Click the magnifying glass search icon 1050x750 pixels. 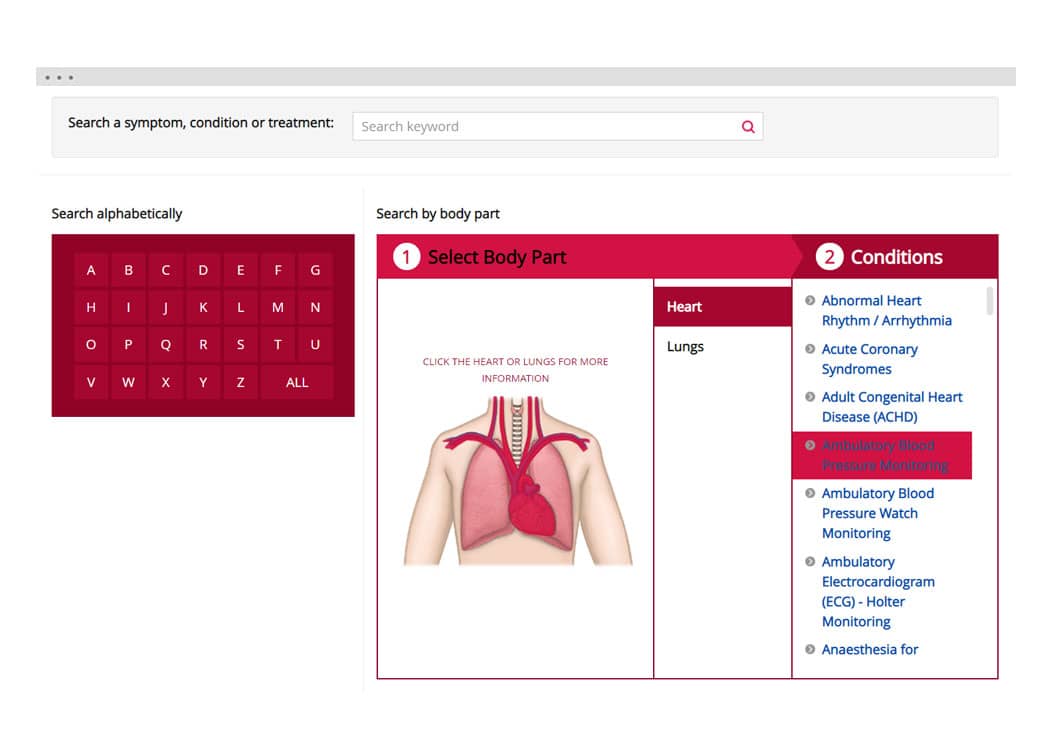(748, 127)
